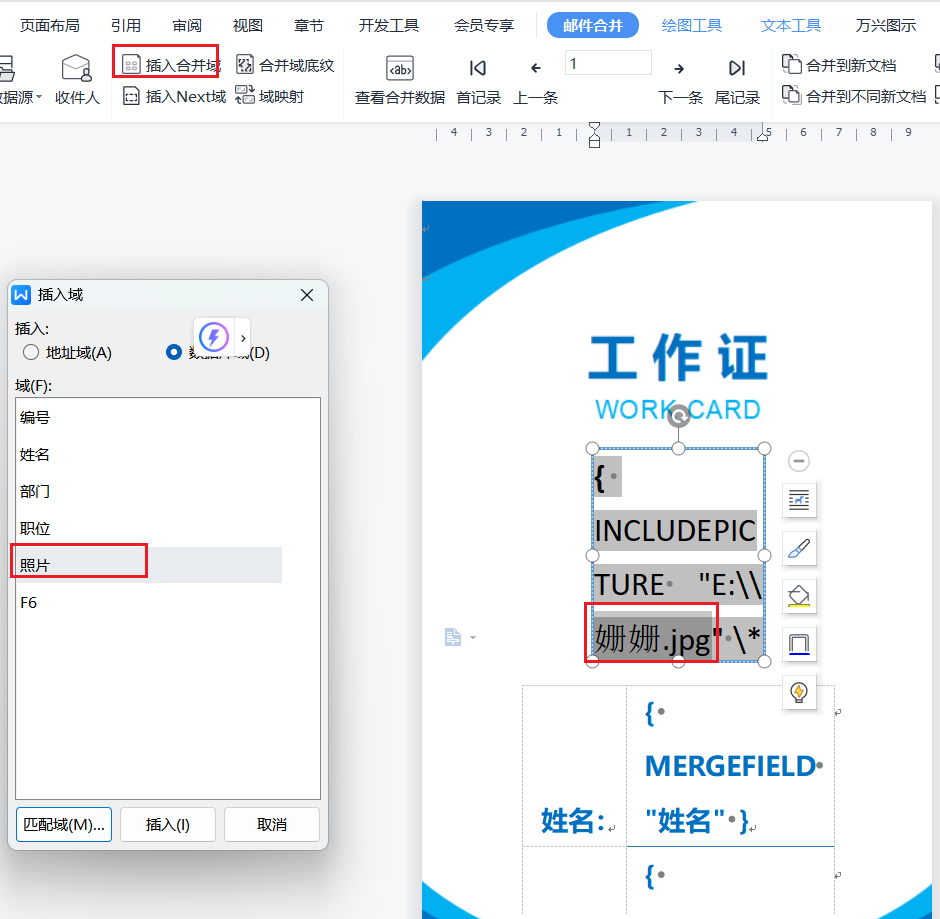Click the lightbulb icon beside text box

coord(799,692)
